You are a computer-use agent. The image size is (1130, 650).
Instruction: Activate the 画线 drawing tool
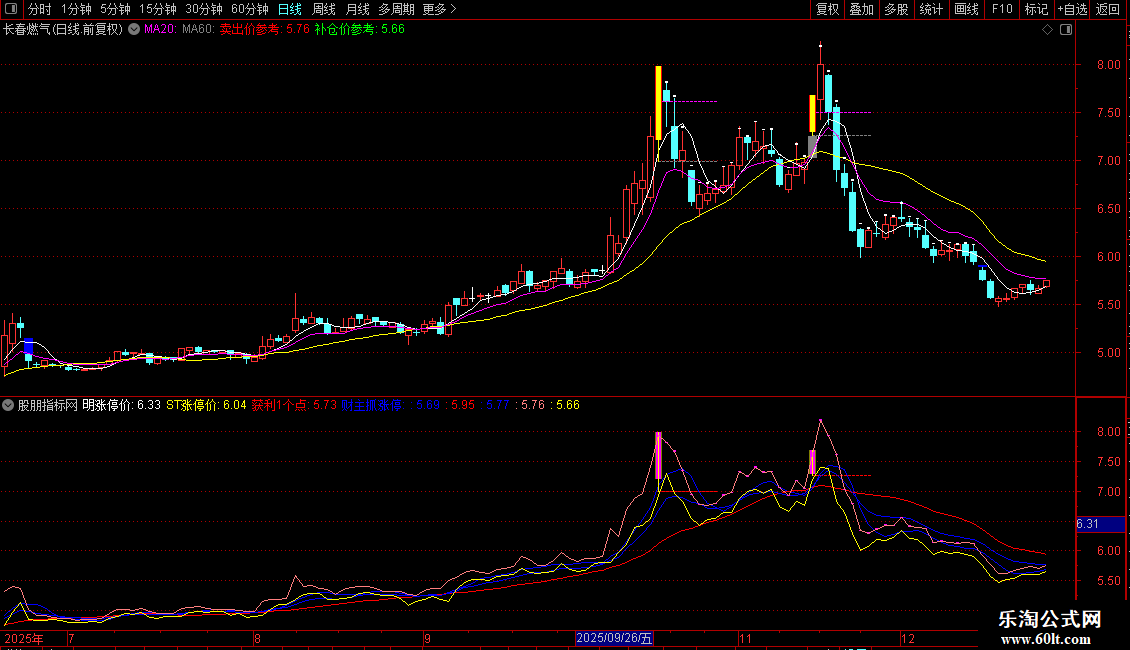pyautogui.click(x=966, y=9)
